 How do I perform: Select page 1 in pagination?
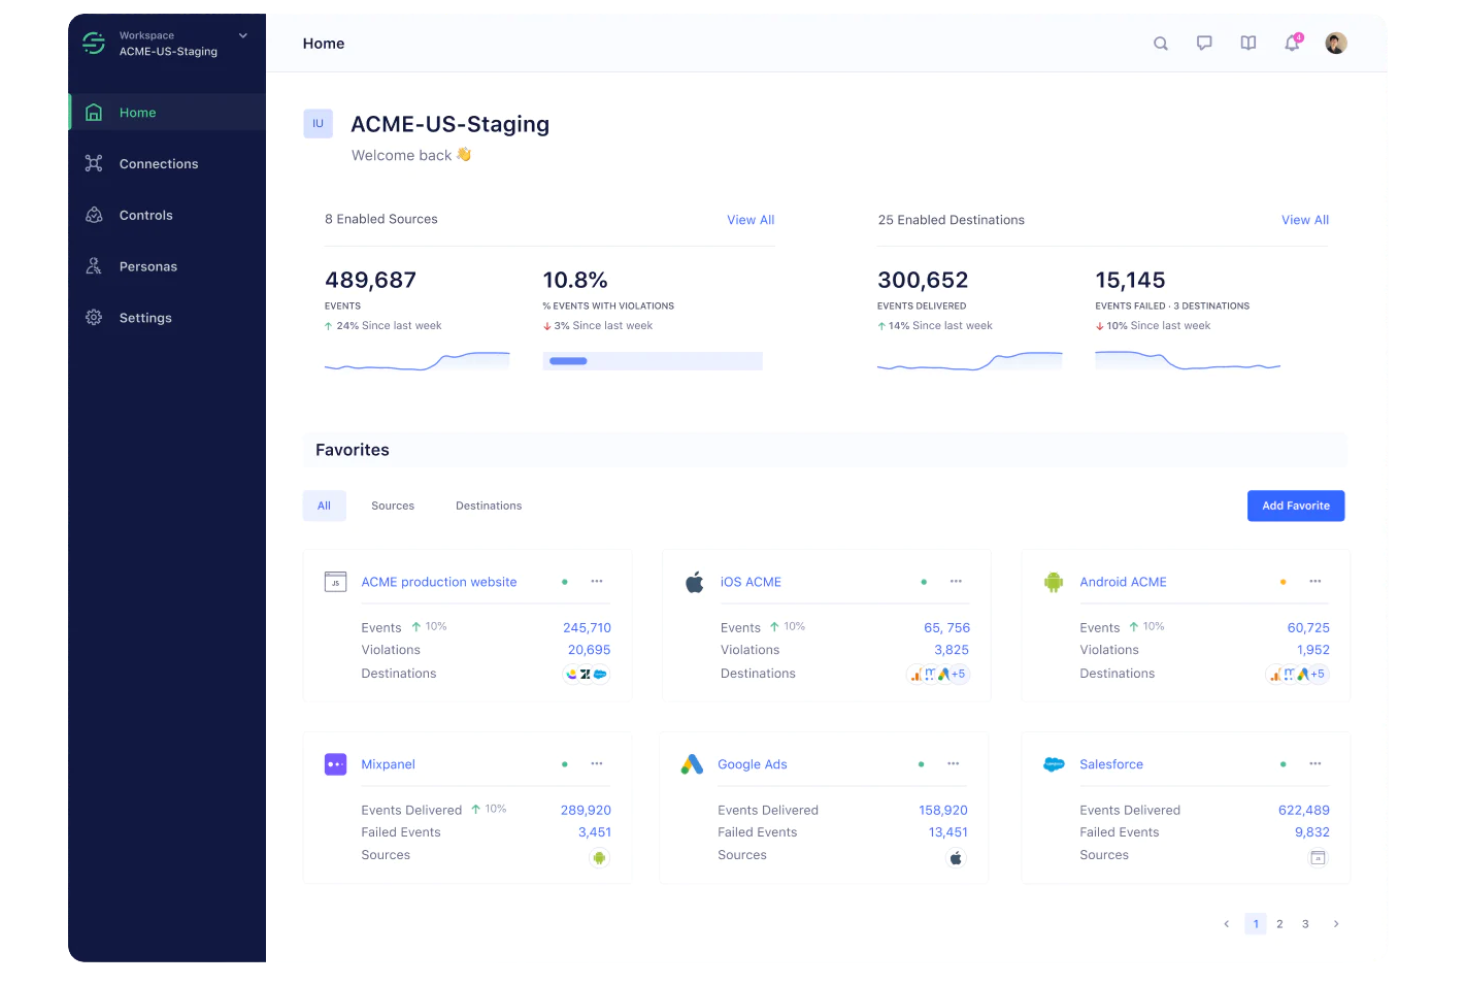[1256, 924]
